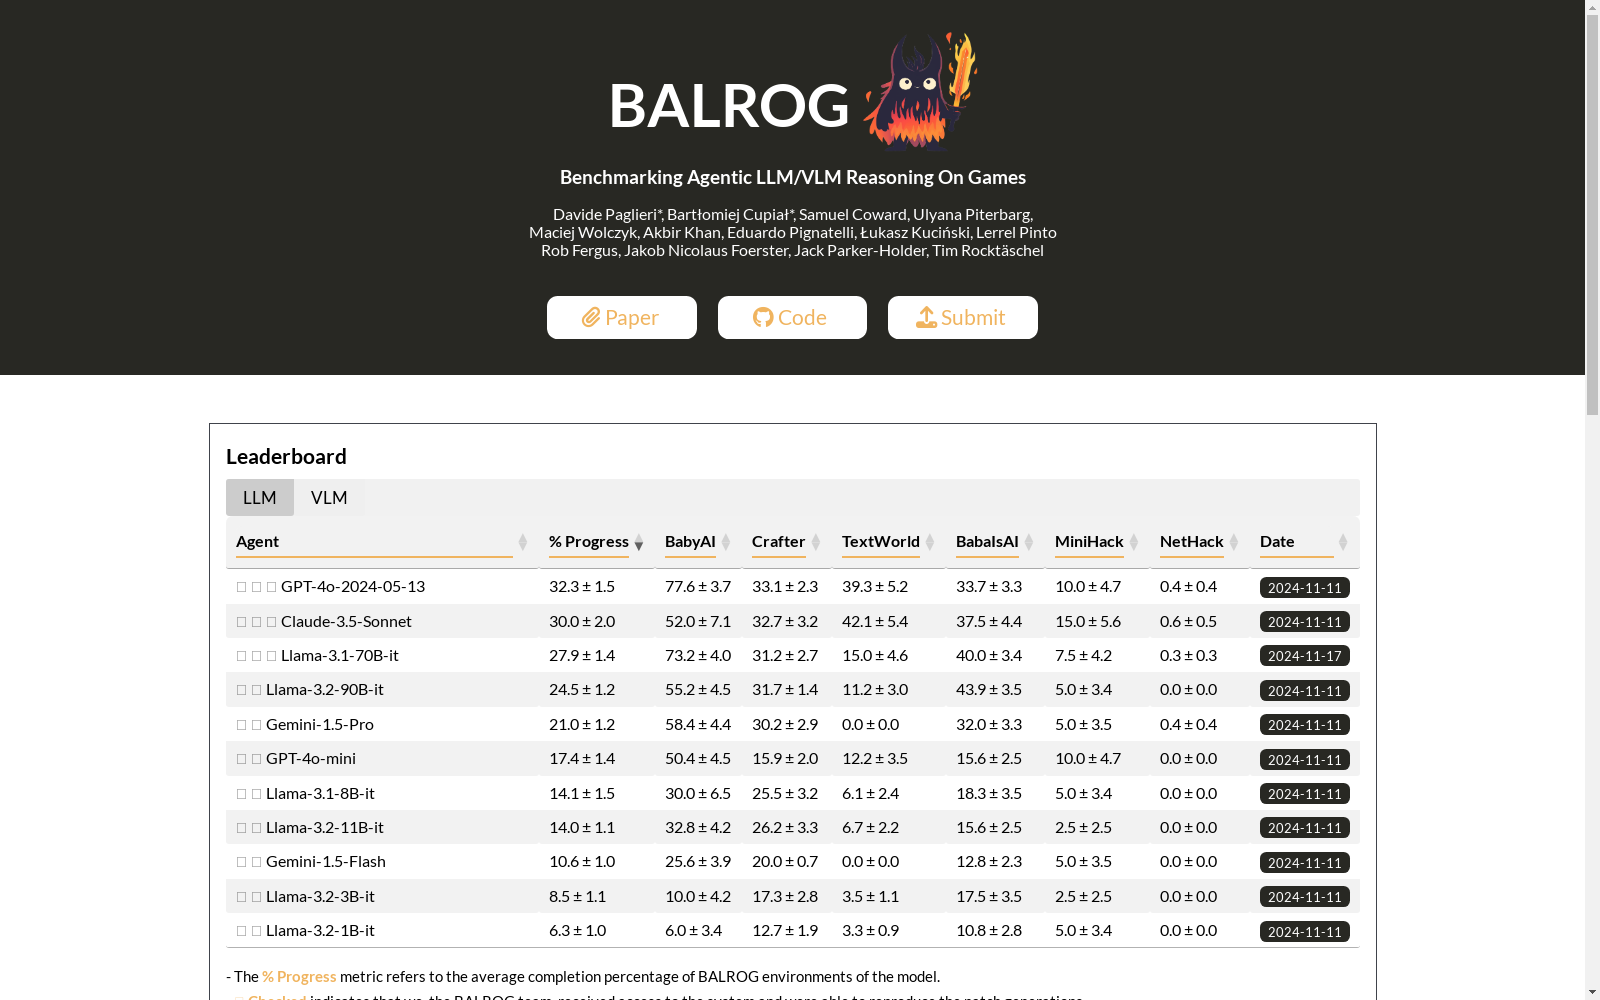The height and width of the screenshot is (1000, 1600).
Task: Click the 2024-11-17 date badge
Action: point(1305,656)
